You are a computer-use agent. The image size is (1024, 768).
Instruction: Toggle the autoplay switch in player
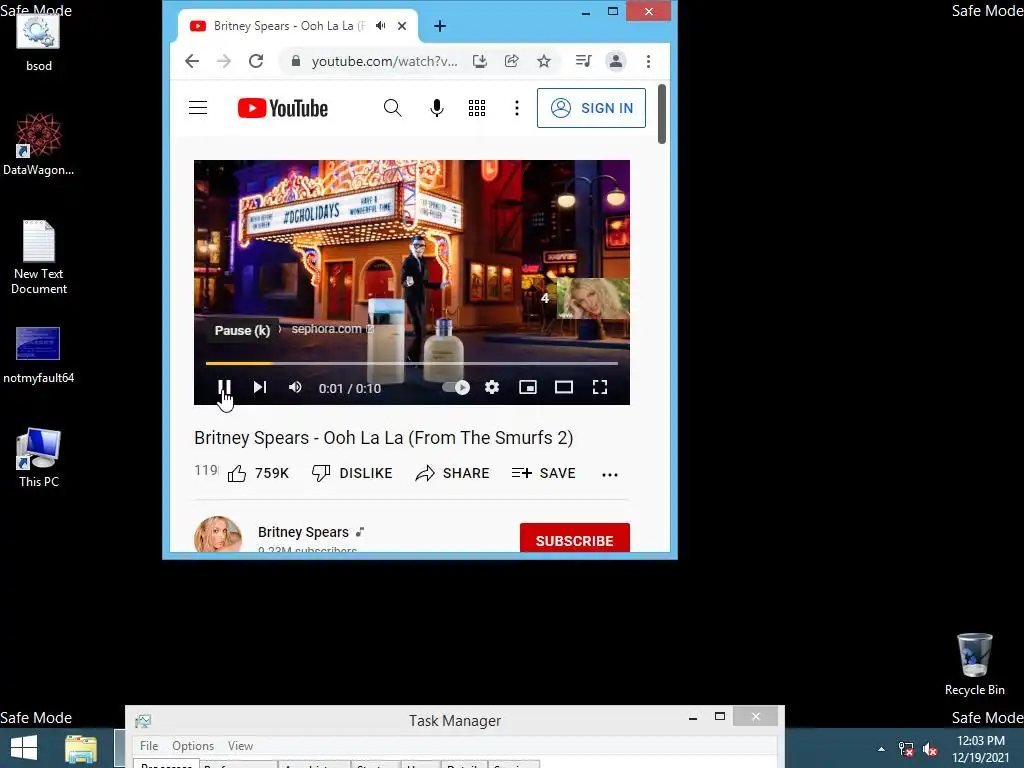point(456,387)
